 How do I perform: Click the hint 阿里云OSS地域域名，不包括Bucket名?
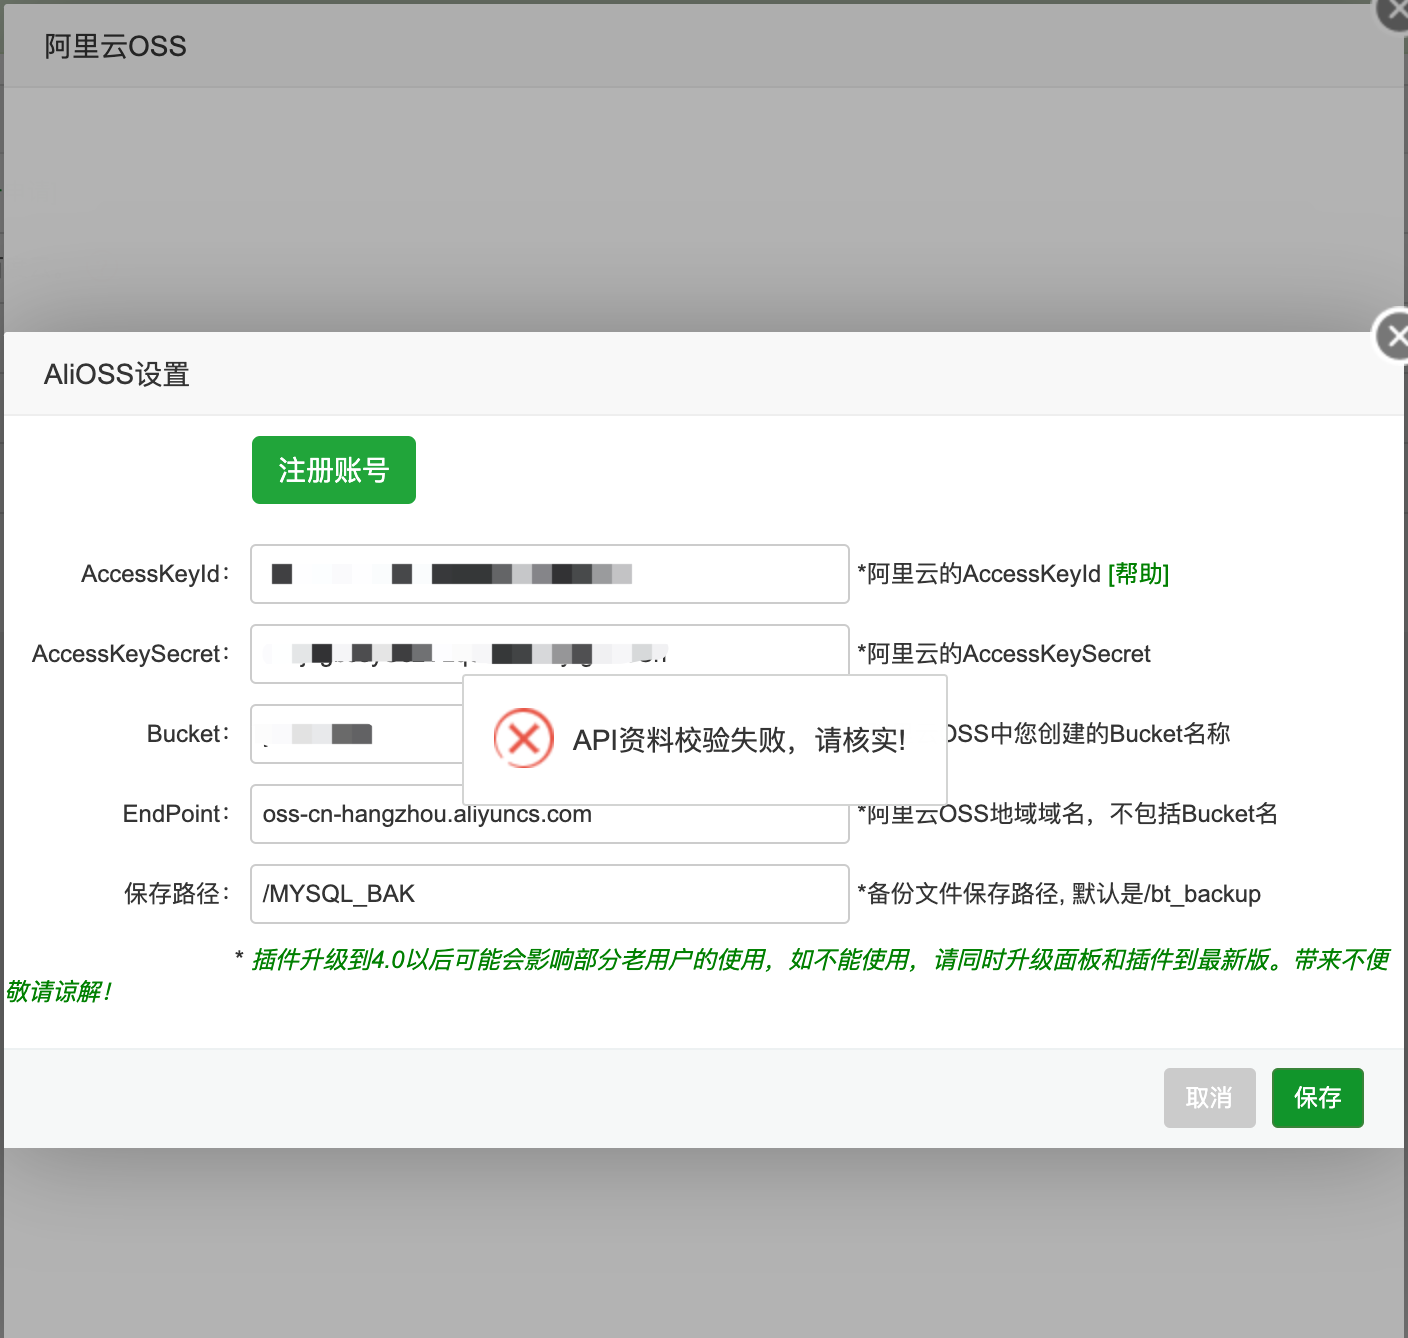point(1068,815)
